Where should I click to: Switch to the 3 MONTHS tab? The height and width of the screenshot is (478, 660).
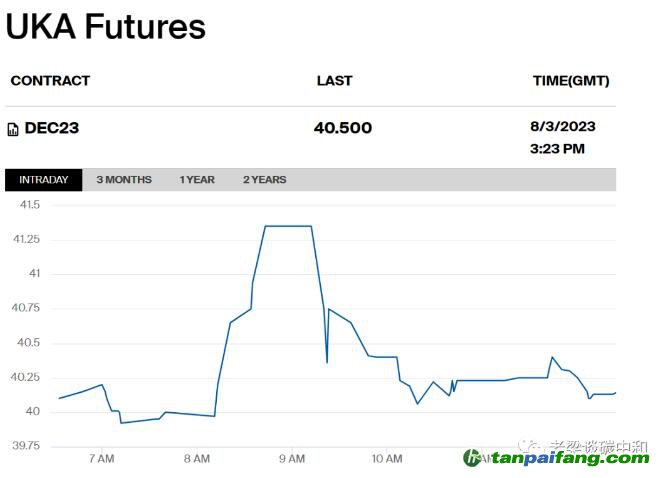124,180
